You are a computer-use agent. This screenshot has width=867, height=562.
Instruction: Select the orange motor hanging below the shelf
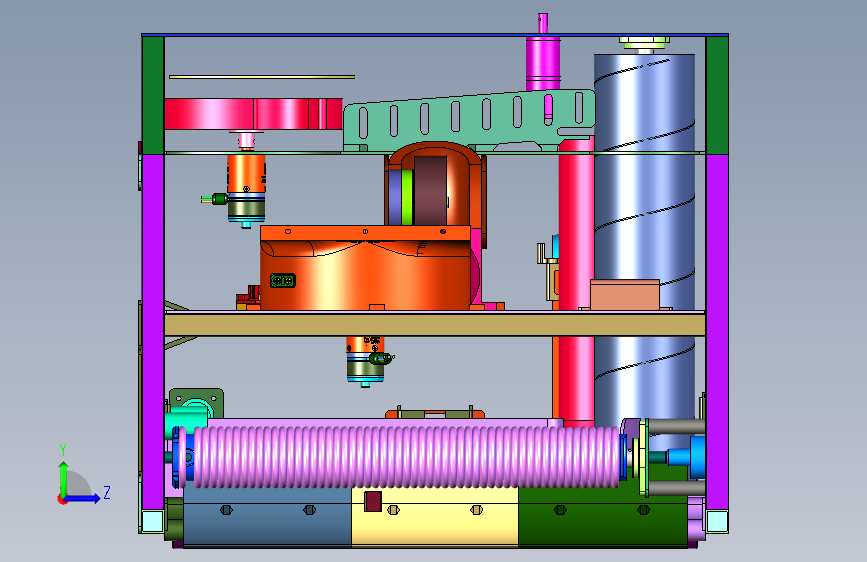pyautogui.click(x=365, y=360)
